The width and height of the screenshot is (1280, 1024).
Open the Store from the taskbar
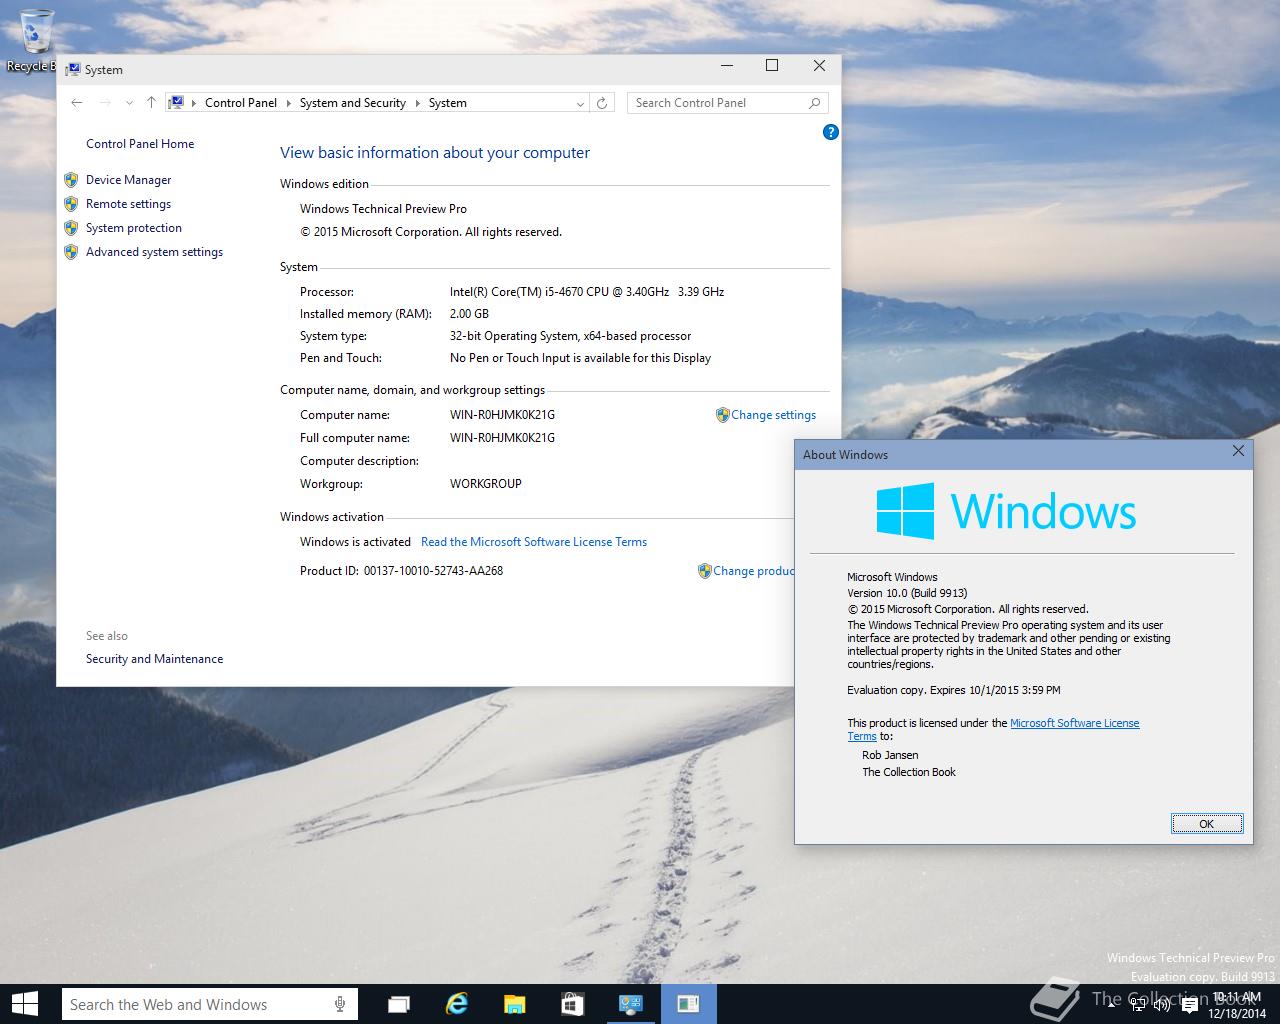[x=572, y=1004]
